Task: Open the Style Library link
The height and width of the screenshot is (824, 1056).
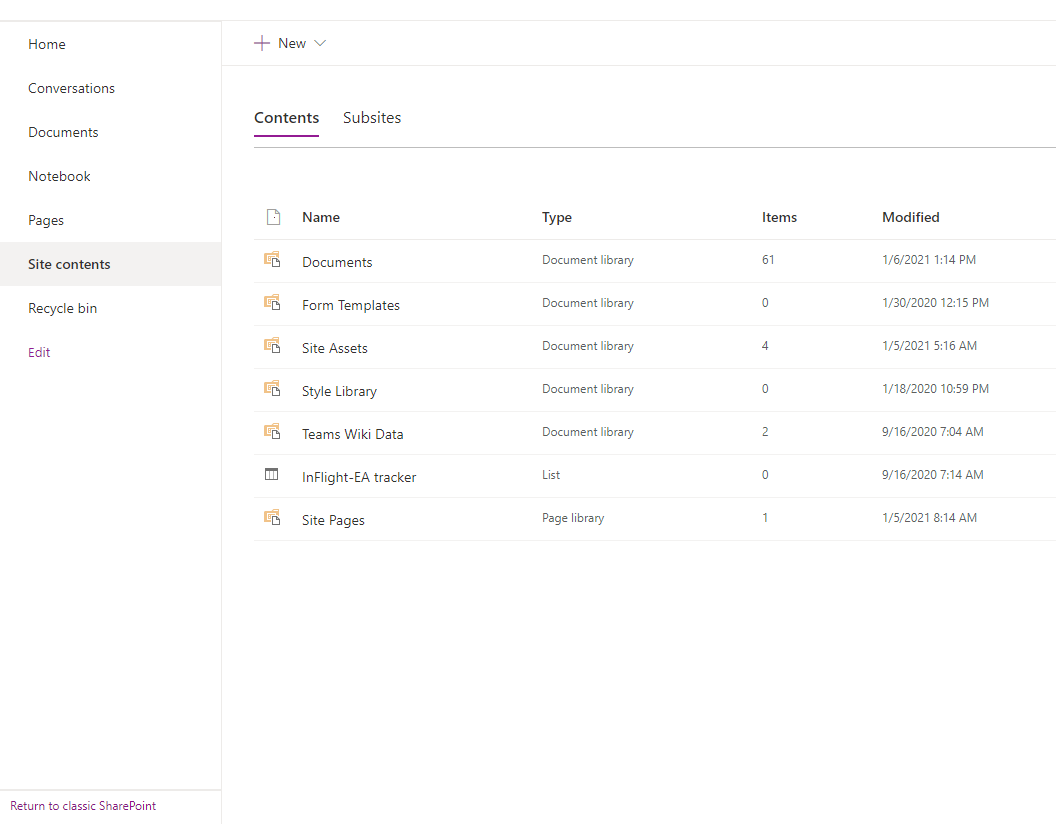Action: (339, 392)
